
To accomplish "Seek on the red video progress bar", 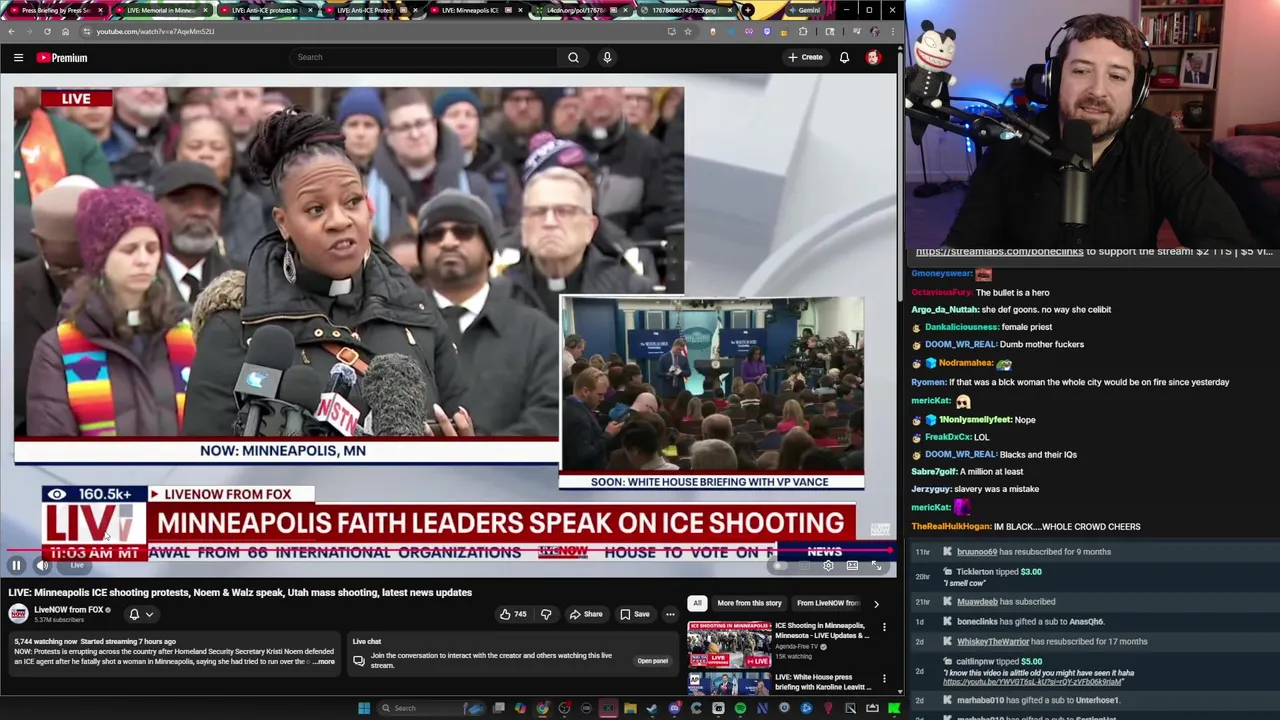I will [x=450, y=551].
